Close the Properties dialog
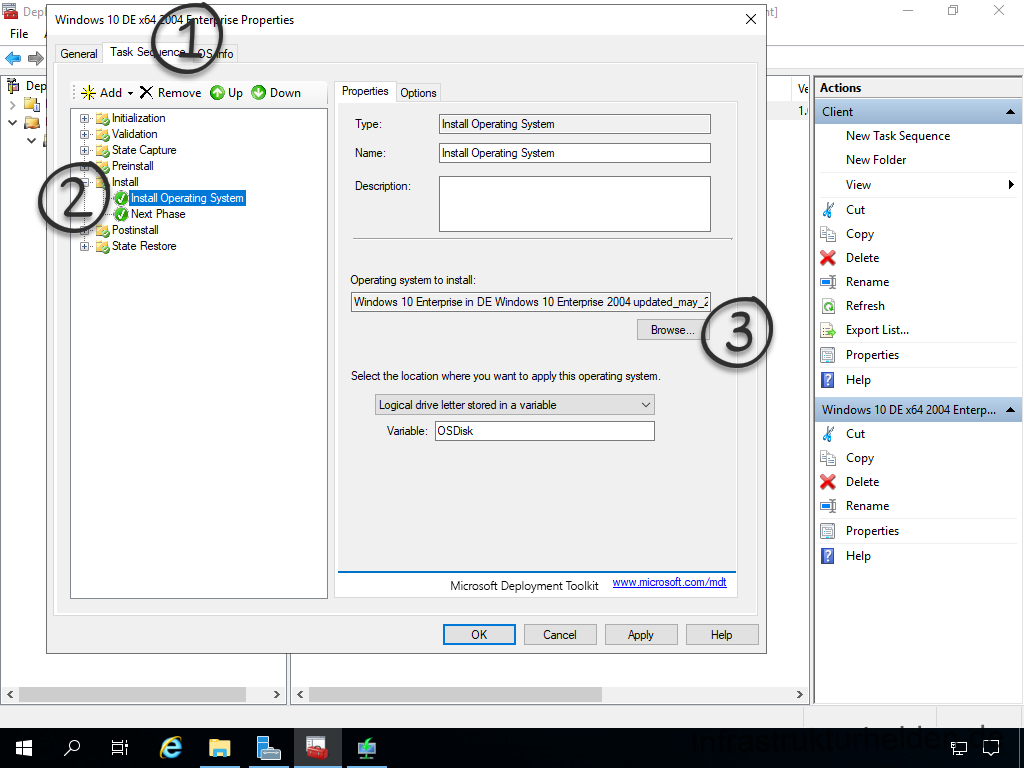Image resolution: width=1024 pixels, height=768 pixels. coord(751,20)
